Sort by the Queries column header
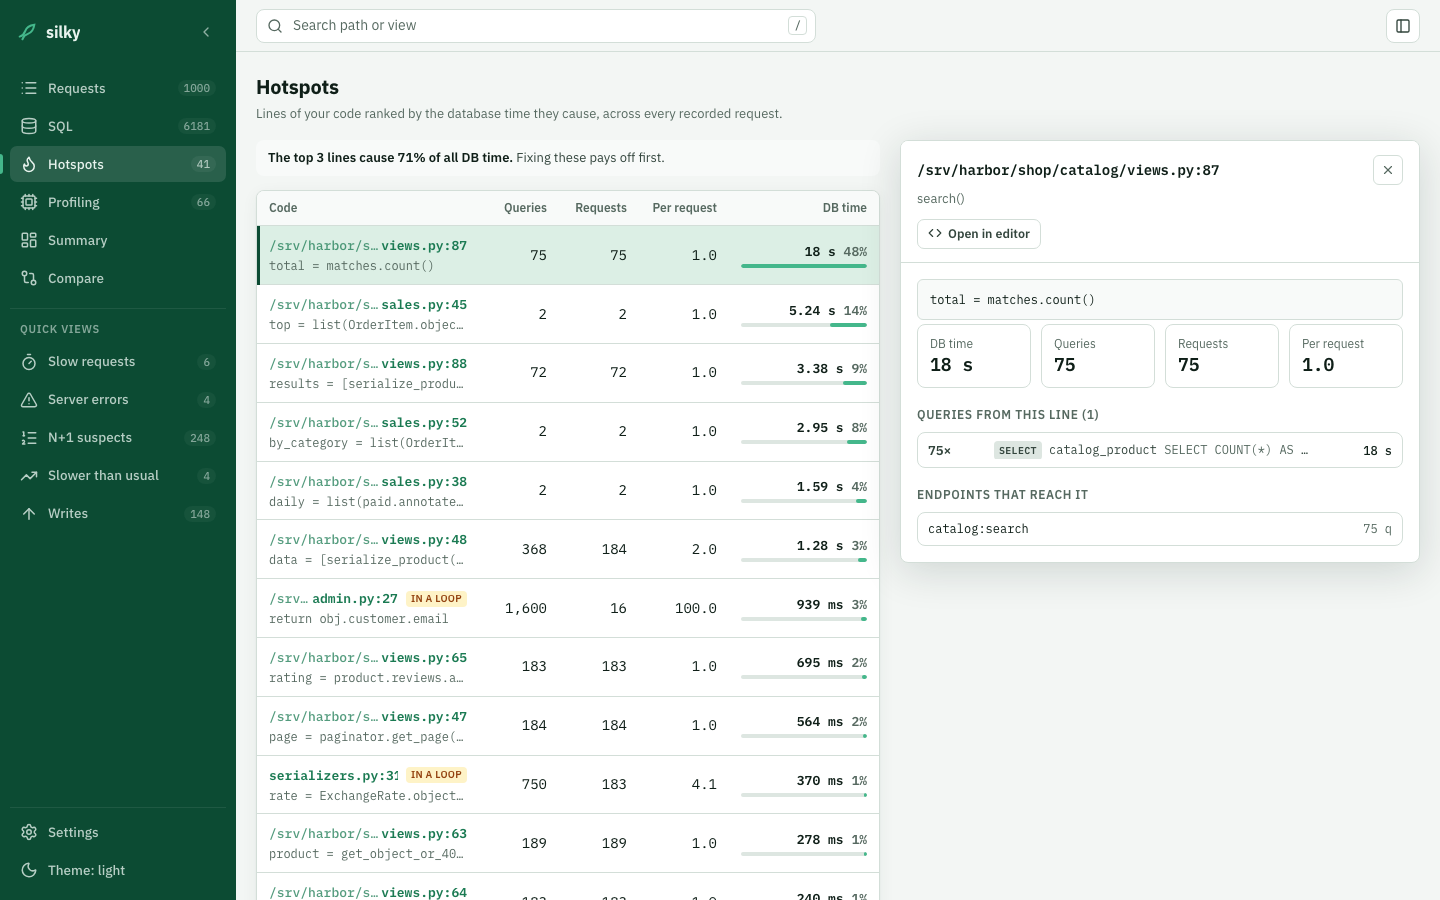The width and height of the screenshot is (1440, 900). [x=525, y=208]
